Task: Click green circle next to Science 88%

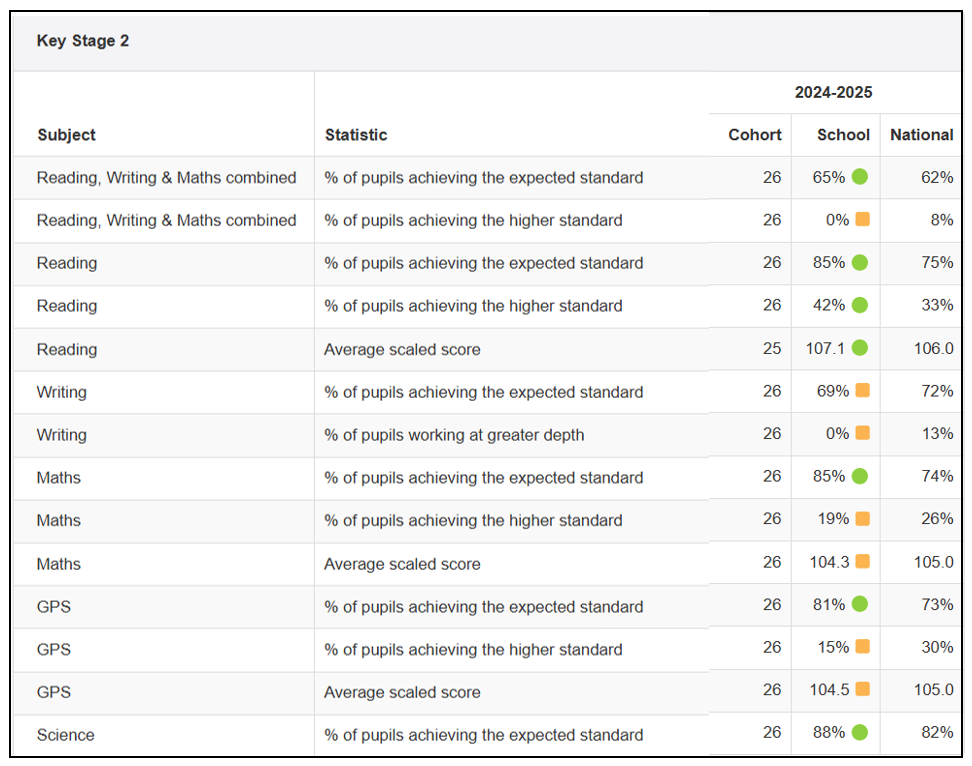Action: click(x=860, y=733)
